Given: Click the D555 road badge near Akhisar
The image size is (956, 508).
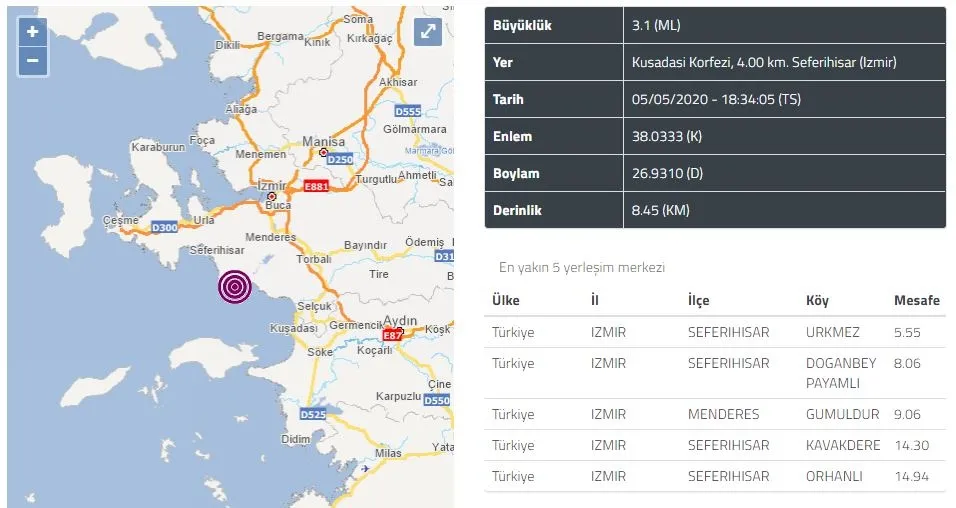Looking at the screenshot, I should [408, 112].
